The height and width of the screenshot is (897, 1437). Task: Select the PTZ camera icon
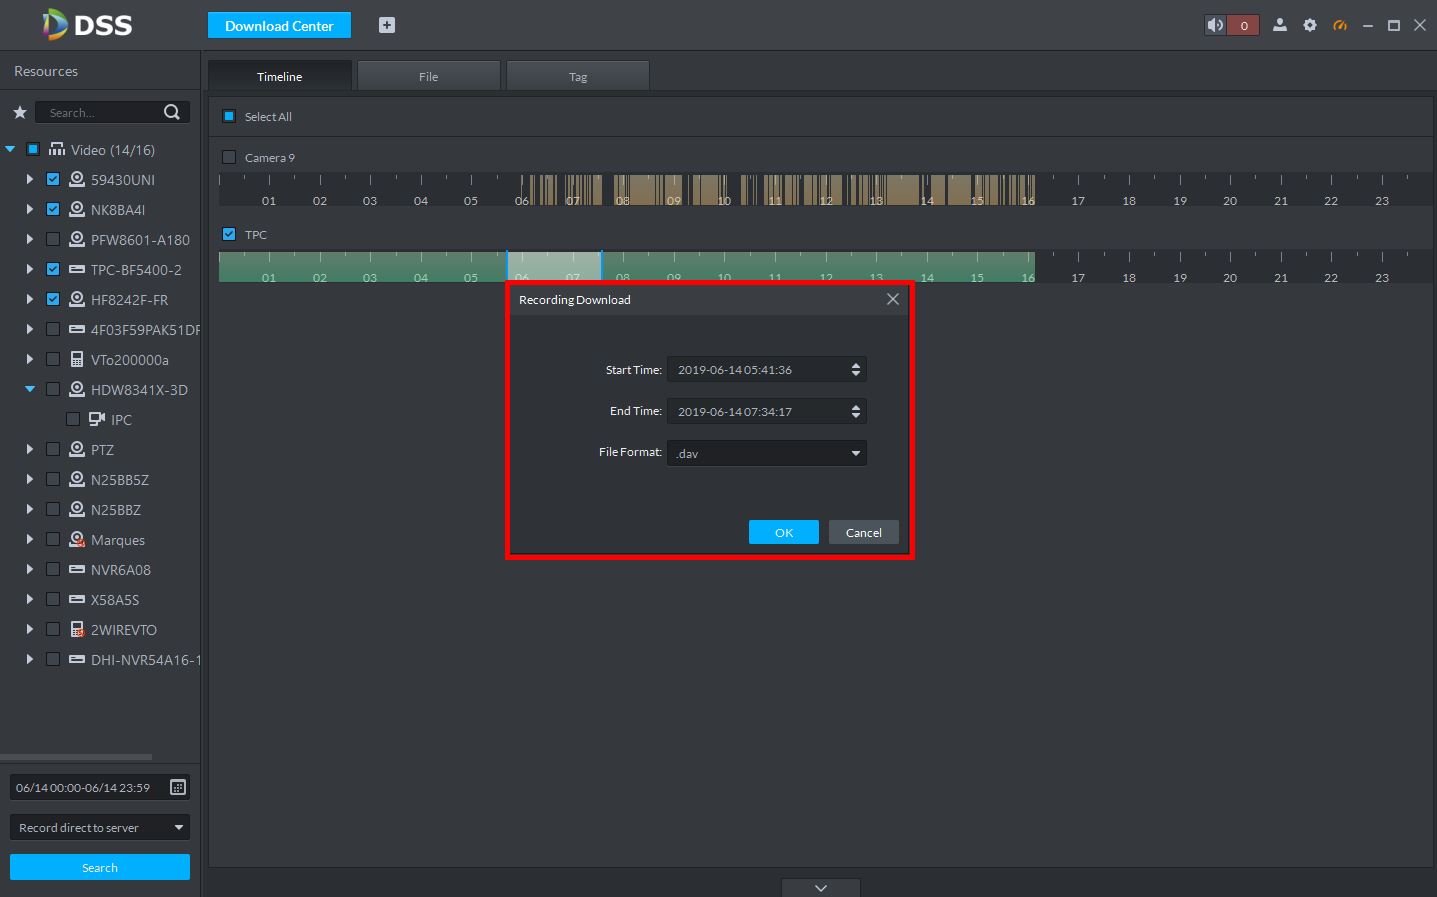click(x=77, y=449)
